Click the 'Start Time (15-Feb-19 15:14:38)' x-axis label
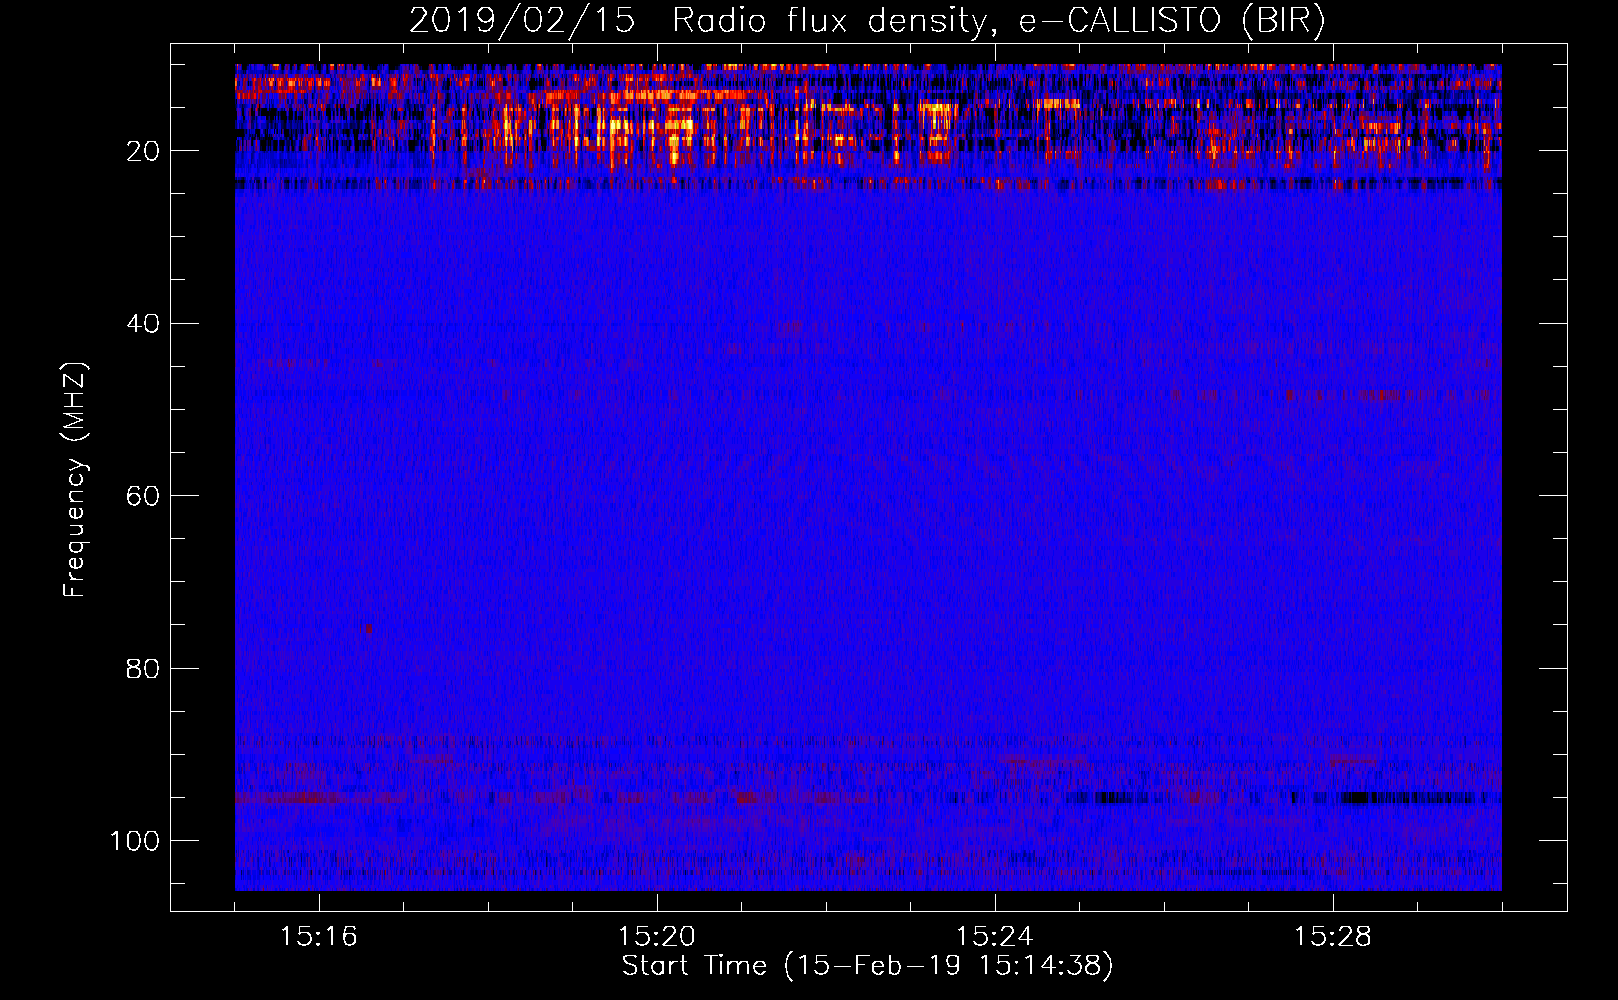1618x1000 pixels. click(x=867, y=966)
